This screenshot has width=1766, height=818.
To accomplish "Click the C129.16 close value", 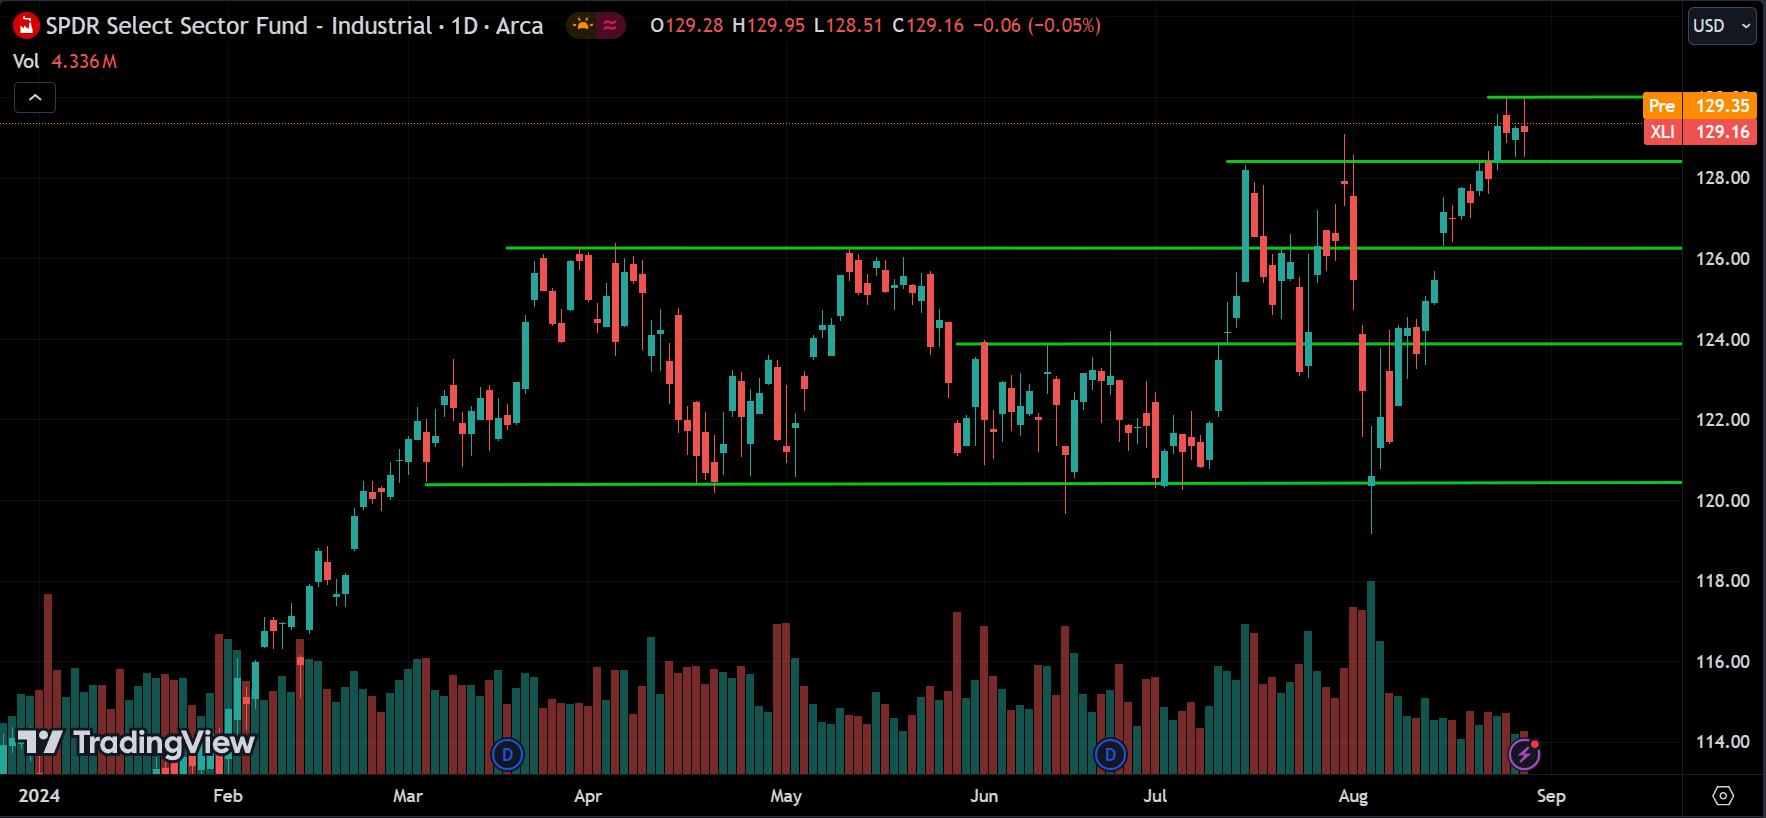I will (x=928, y=25).
